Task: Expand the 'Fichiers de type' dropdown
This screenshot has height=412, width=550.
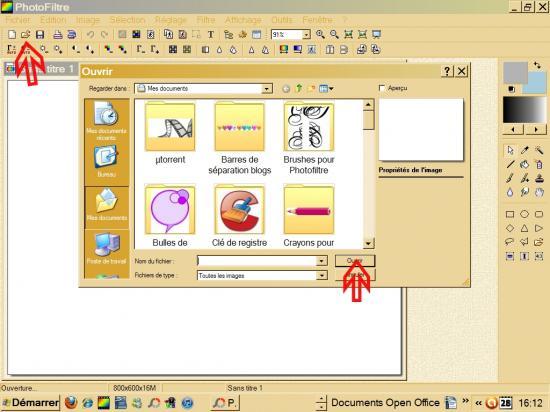Action: pos(322,276)
